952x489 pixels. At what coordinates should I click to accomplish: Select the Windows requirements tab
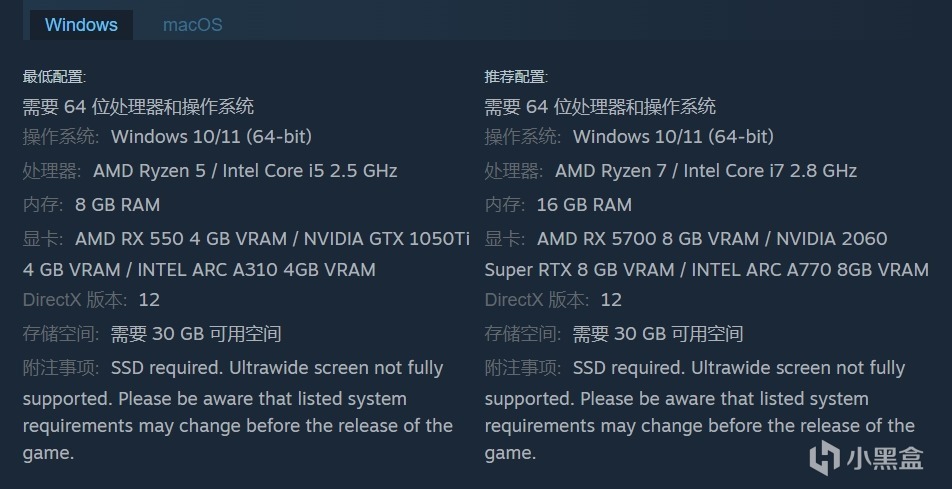(x=81, y=24)
